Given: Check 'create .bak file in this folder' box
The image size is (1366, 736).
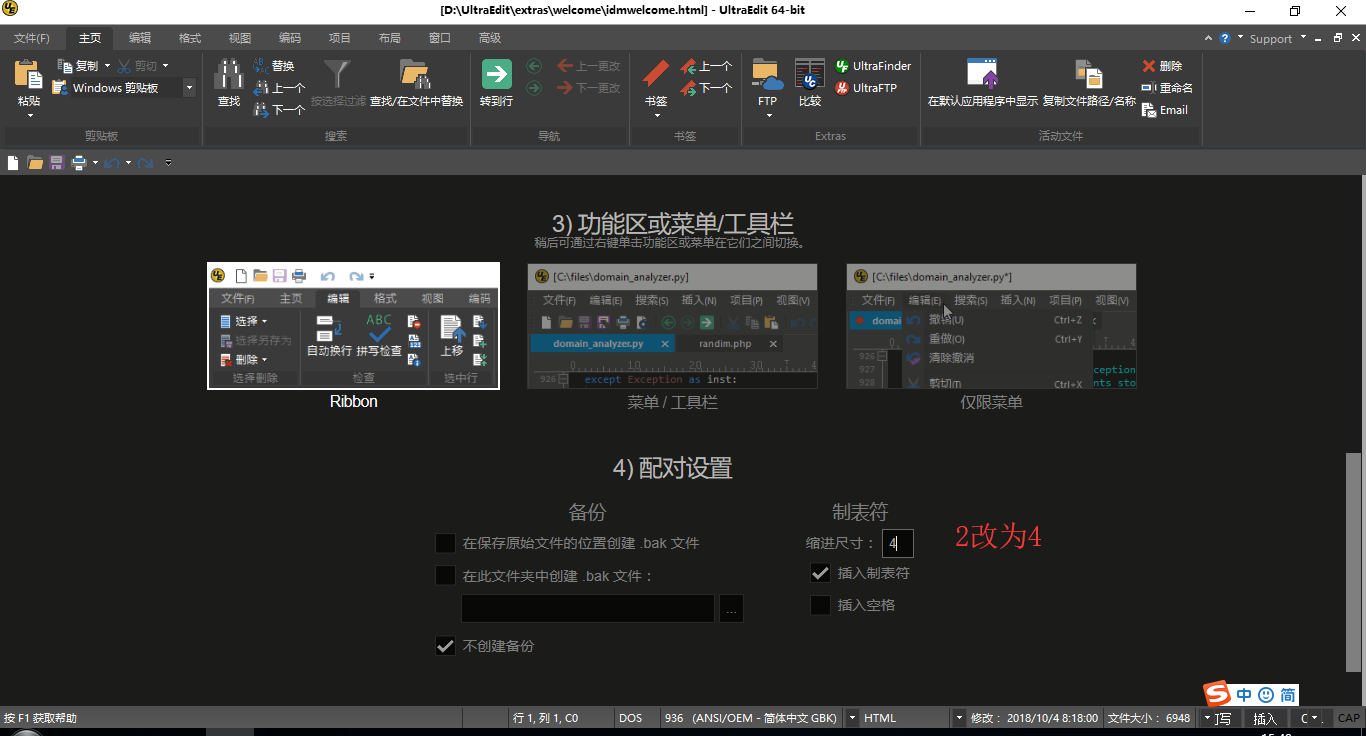Looking at the screenshot, I should point(446,575).
